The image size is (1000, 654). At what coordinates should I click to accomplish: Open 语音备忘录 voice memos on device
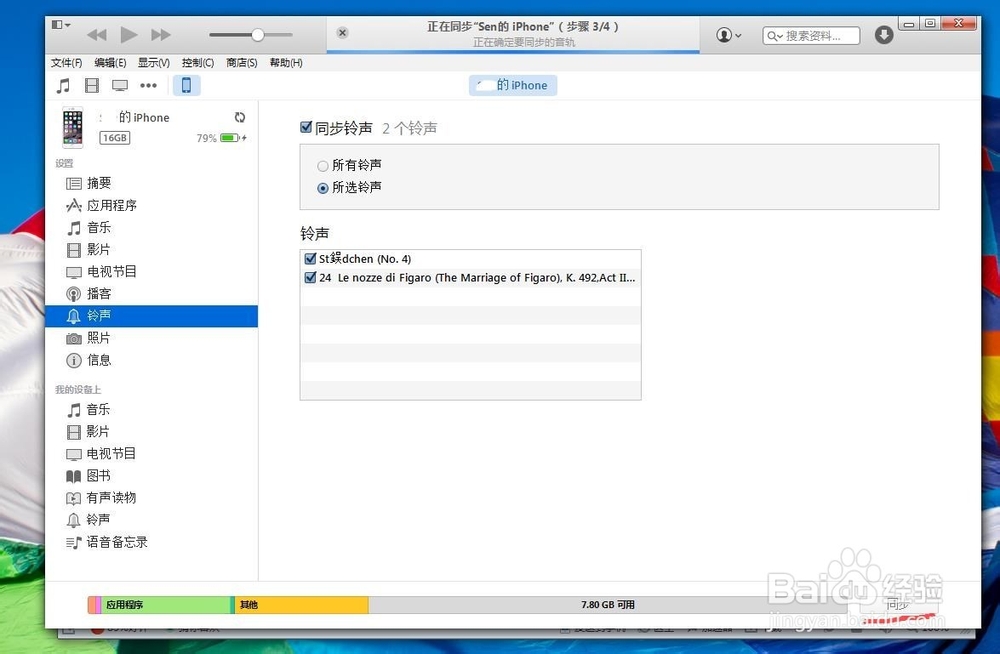152,542
